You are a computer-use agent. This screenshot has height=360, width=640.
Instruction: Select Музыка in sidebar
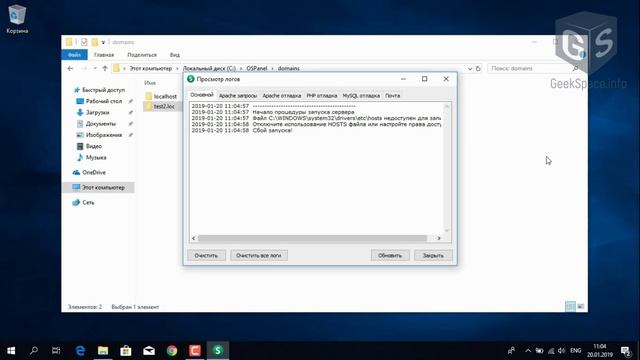pos(96,158)
